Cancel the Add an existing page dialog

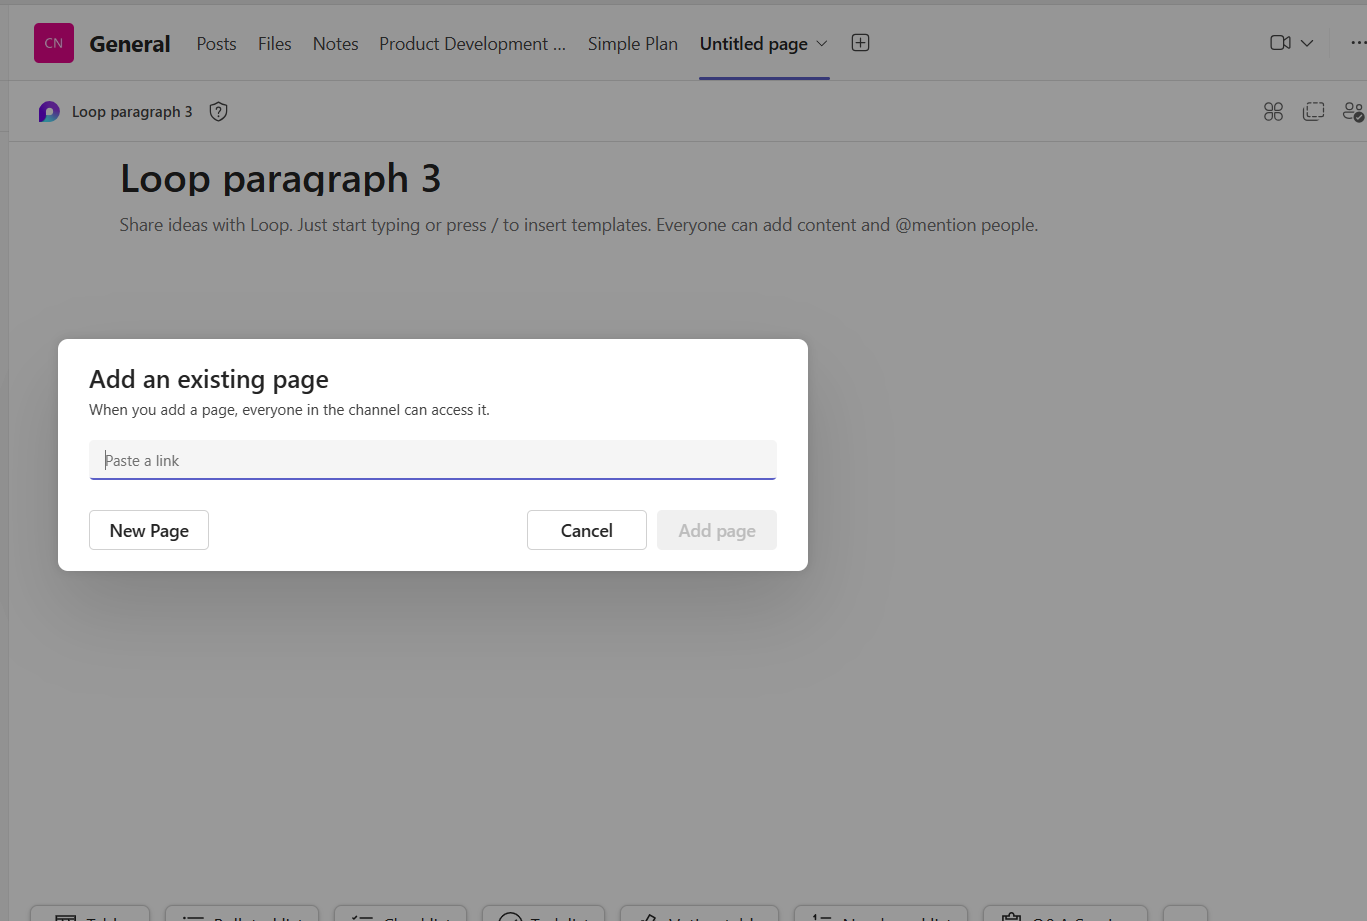pyautogui.click(x=587, y=530)
